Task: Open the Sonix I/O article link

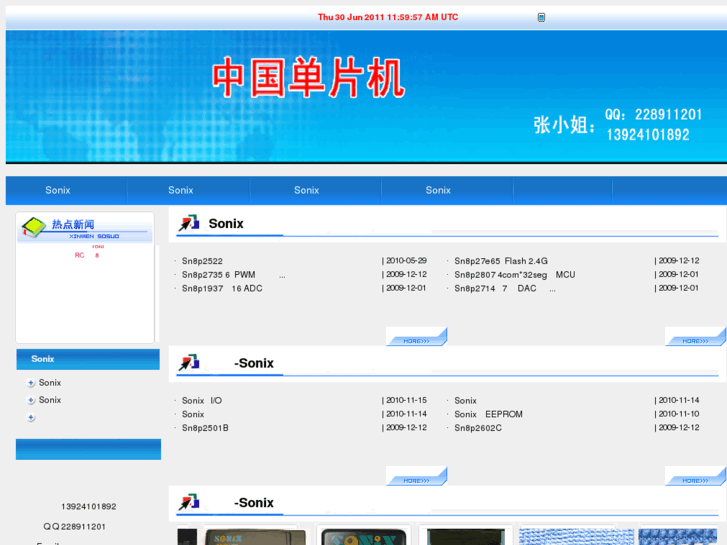Action: [x=202, y=401]
